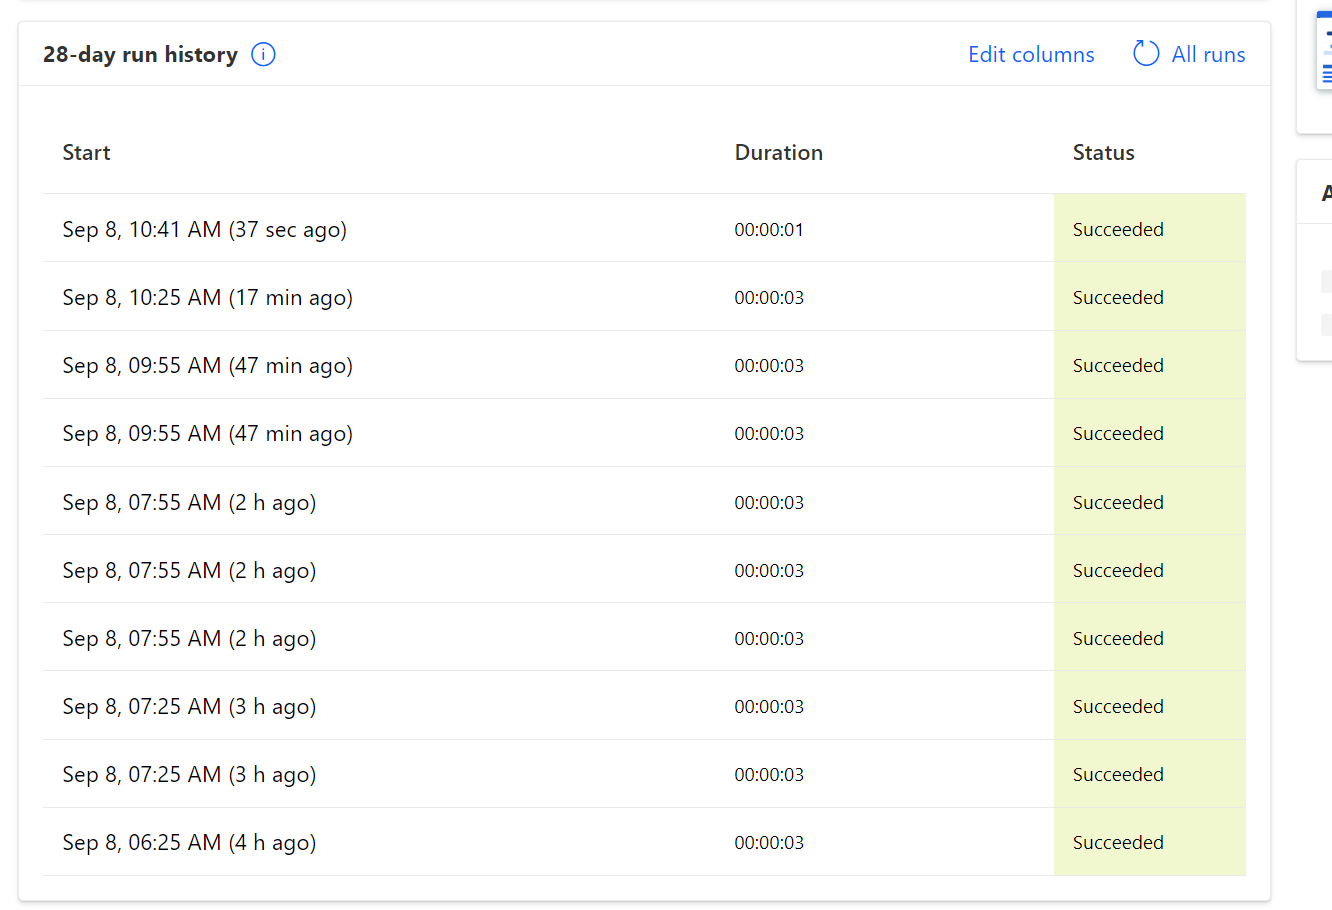This screenshot has height=910, width=1332.
Task: Select the Status column header
Action: [1103, 153]
